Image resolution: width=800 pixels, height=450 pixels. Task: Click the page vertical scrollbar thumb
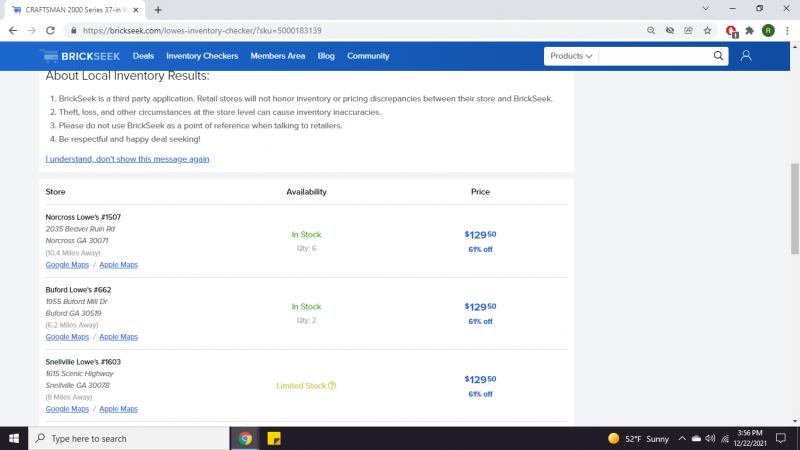pyautogui.click(x=795, y=208)
